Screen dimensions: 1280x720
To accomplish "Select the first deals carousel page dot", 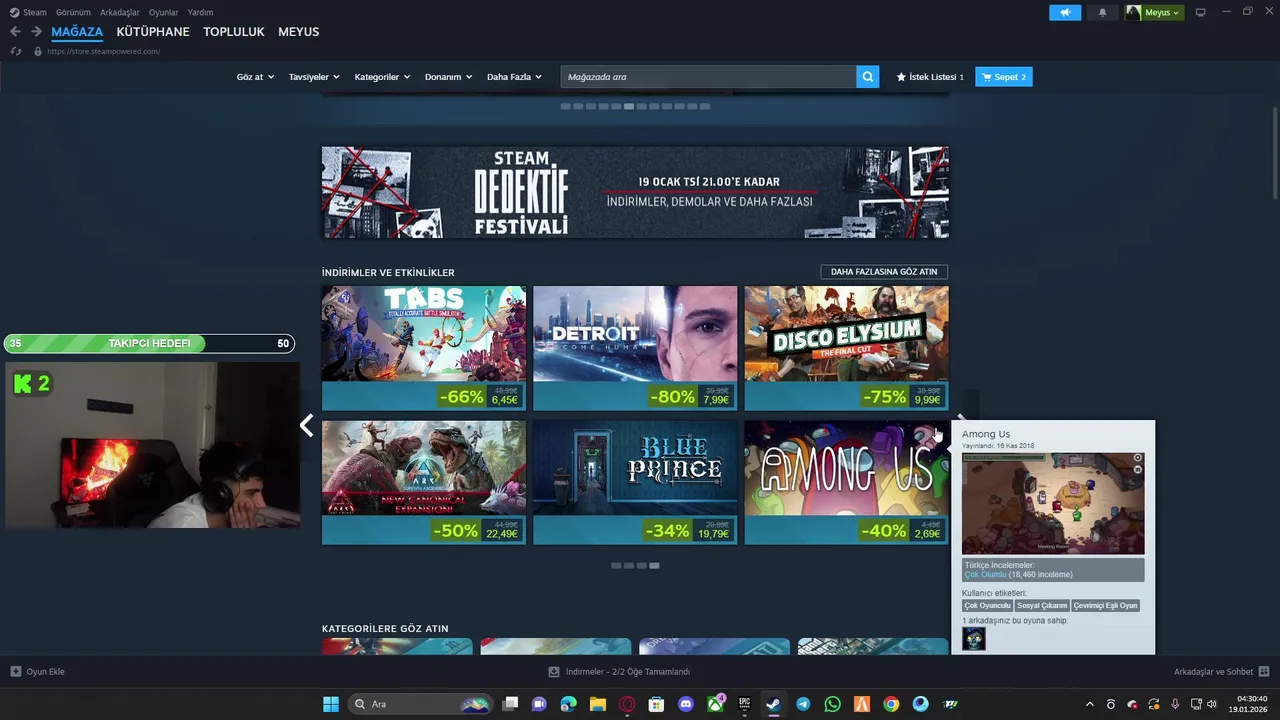I will click(616, 565).
